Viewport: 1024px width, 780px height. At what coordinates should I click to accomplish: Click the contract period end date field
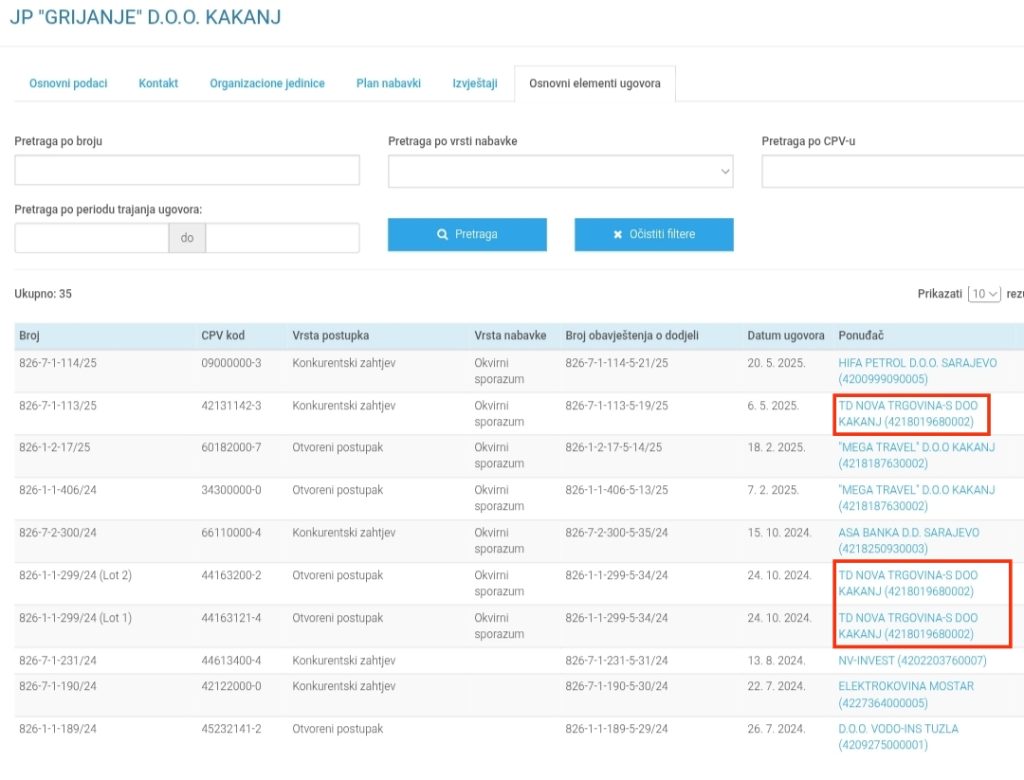click(x=282, y=238)
